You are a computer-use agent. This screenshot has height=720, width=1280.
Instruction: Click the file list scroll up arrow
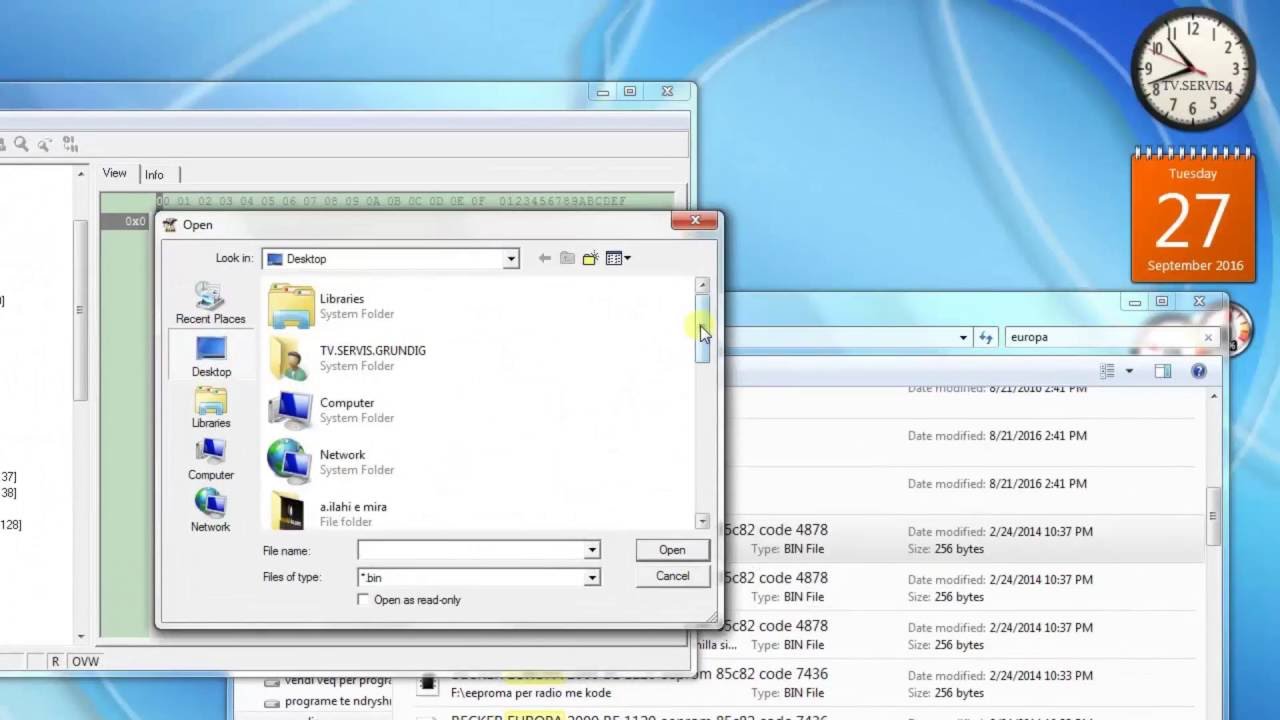703,285
